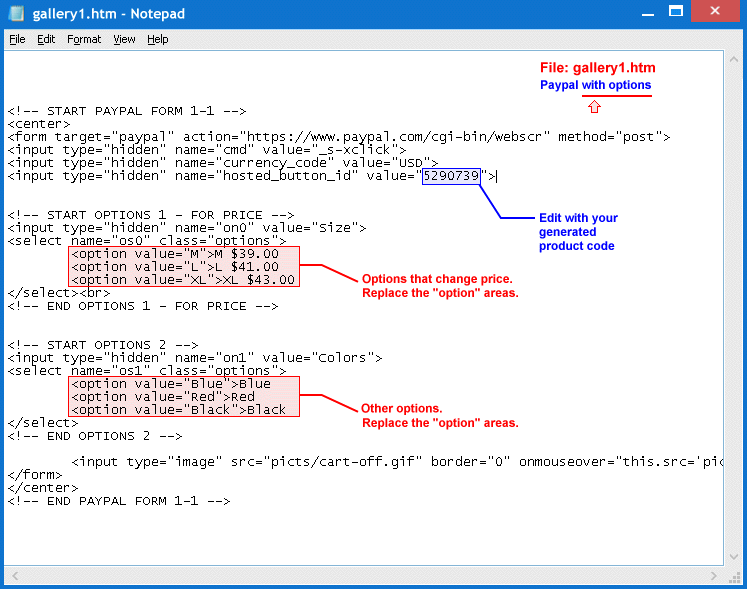Open the View menu
The width and height of the screenshot is (747, 589).
coord(124,40)
